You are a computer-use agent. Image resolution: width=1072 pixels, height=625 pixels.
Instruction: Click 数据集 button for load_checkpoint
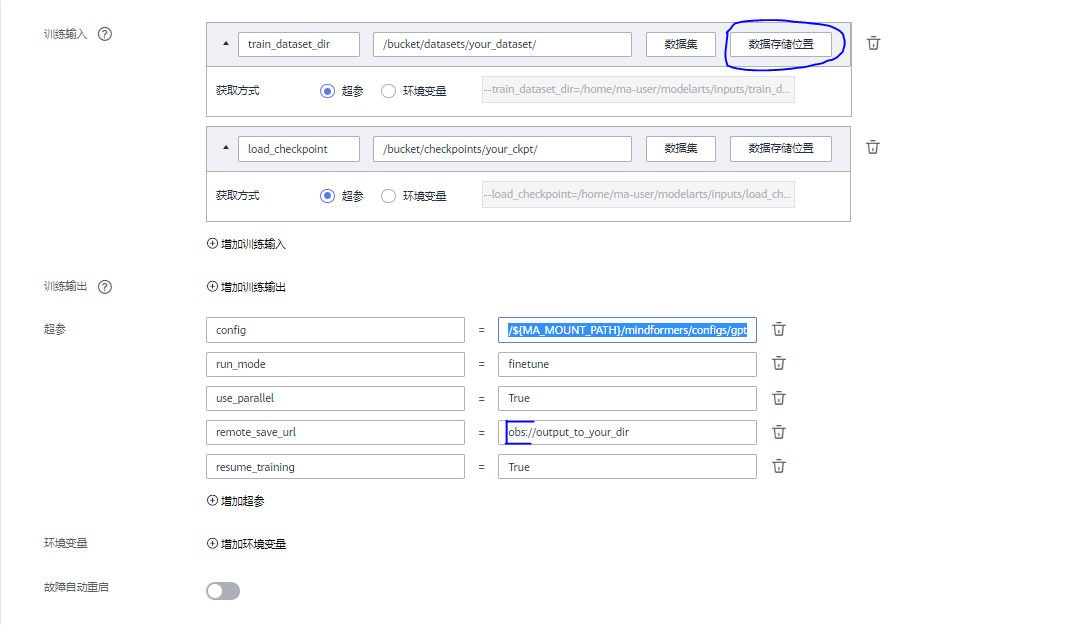pyautogui.click(x=681, y=148)
